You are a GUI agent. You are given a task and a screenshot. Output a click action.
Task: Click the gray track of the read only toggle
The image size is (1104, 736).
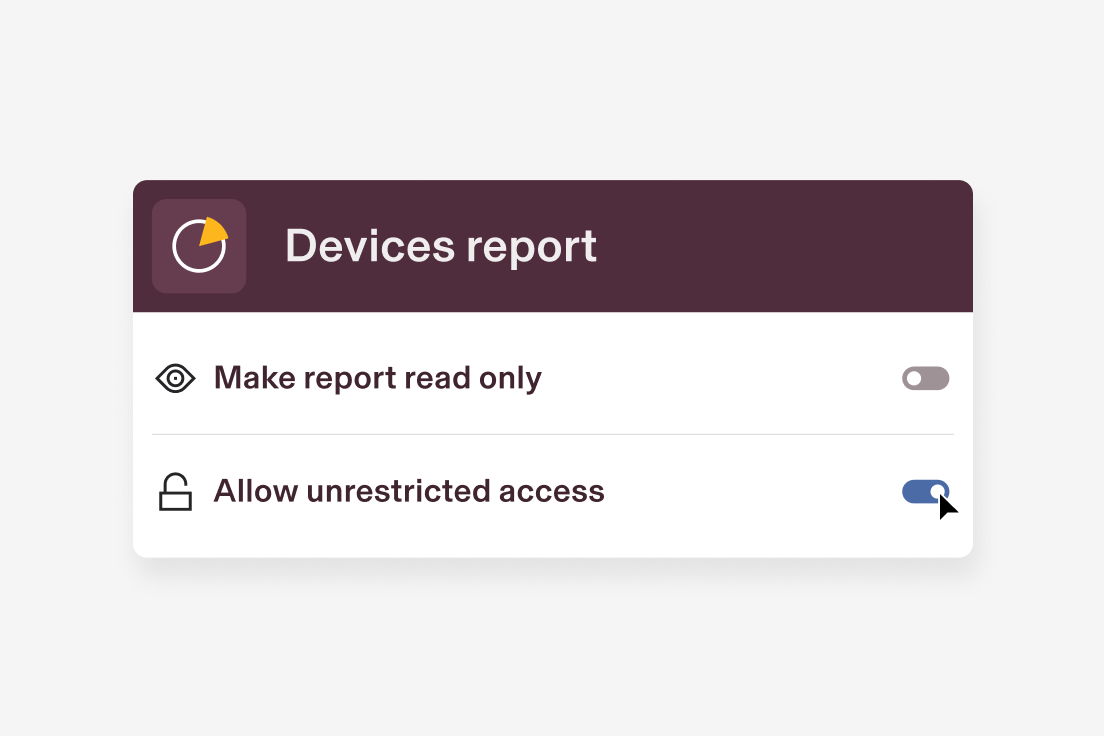[x=934, y=378]
